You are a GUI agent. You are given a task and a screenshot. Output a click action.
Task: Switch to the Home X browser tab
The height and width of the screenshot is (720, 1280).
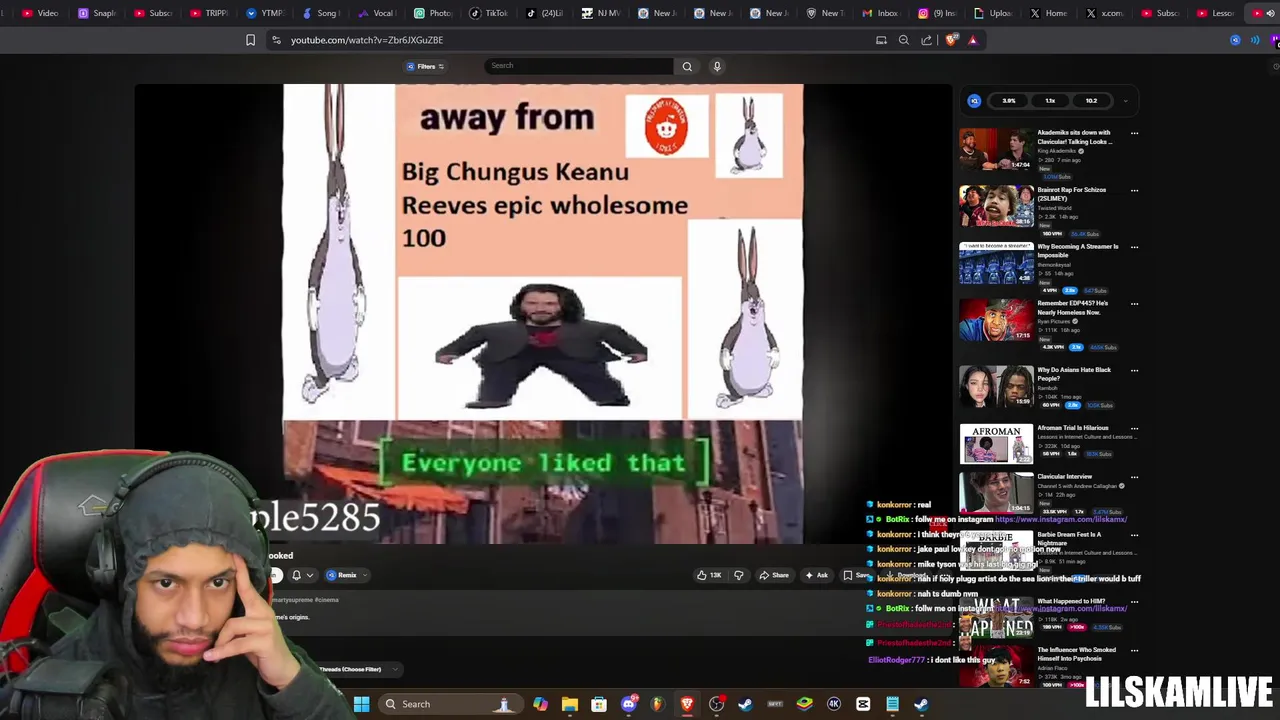1049,13
